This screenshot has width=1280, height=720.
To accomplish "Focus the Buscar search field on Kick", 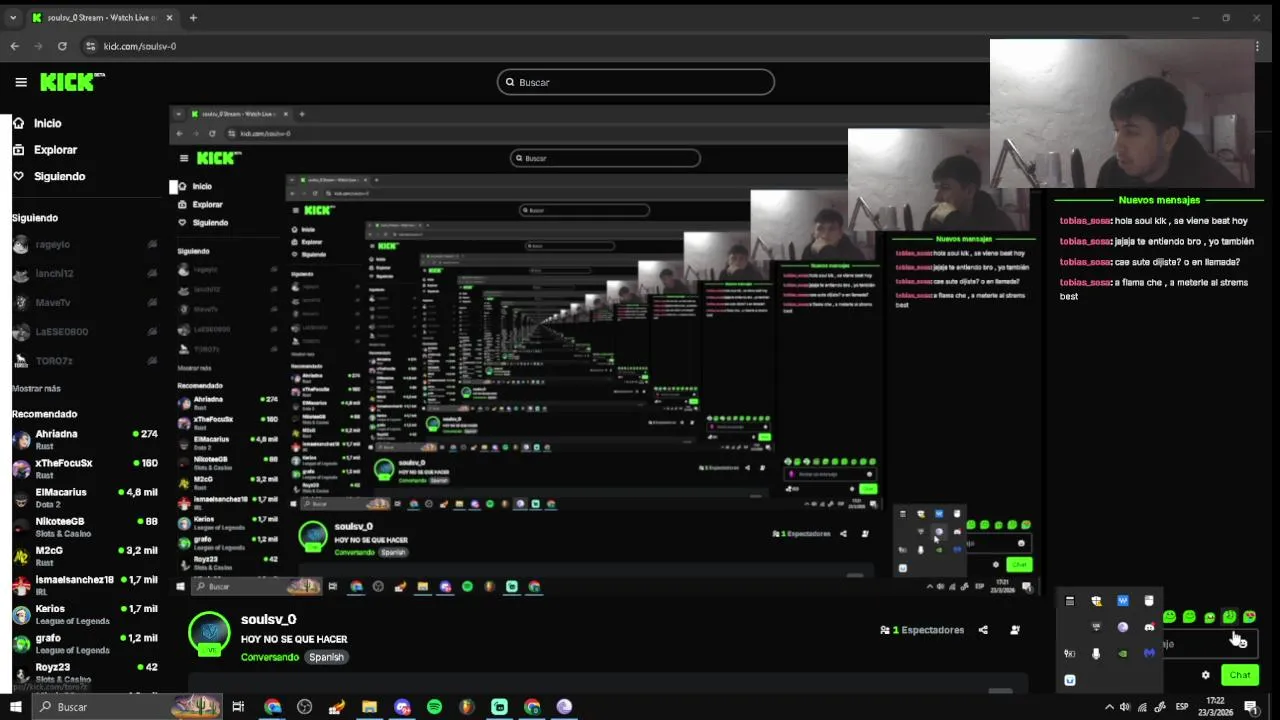I will (x=636, y=82).
